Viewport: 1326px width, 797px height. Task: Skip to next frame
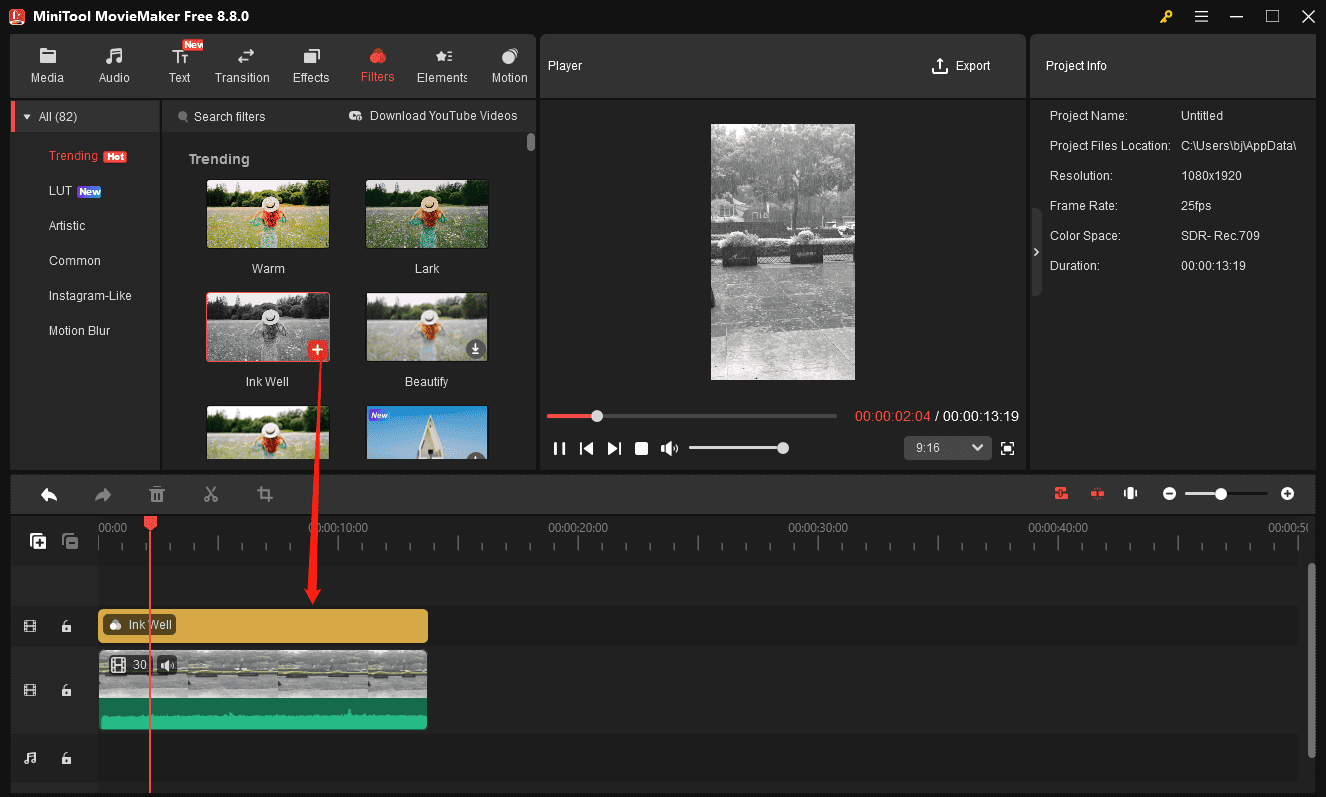614,448
